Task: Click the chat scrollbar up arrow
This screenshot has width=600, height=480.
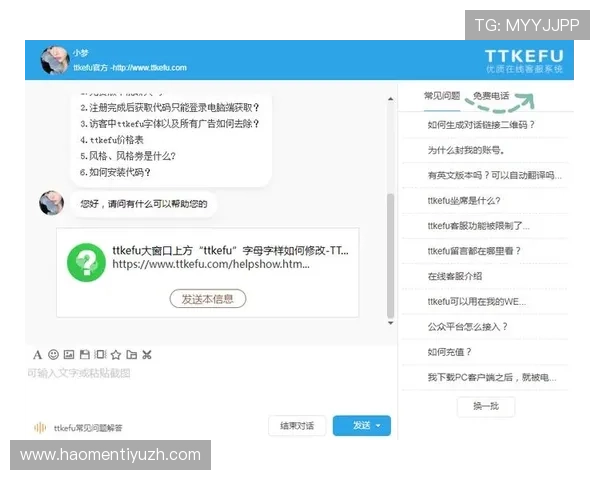Action: [390, 99]
